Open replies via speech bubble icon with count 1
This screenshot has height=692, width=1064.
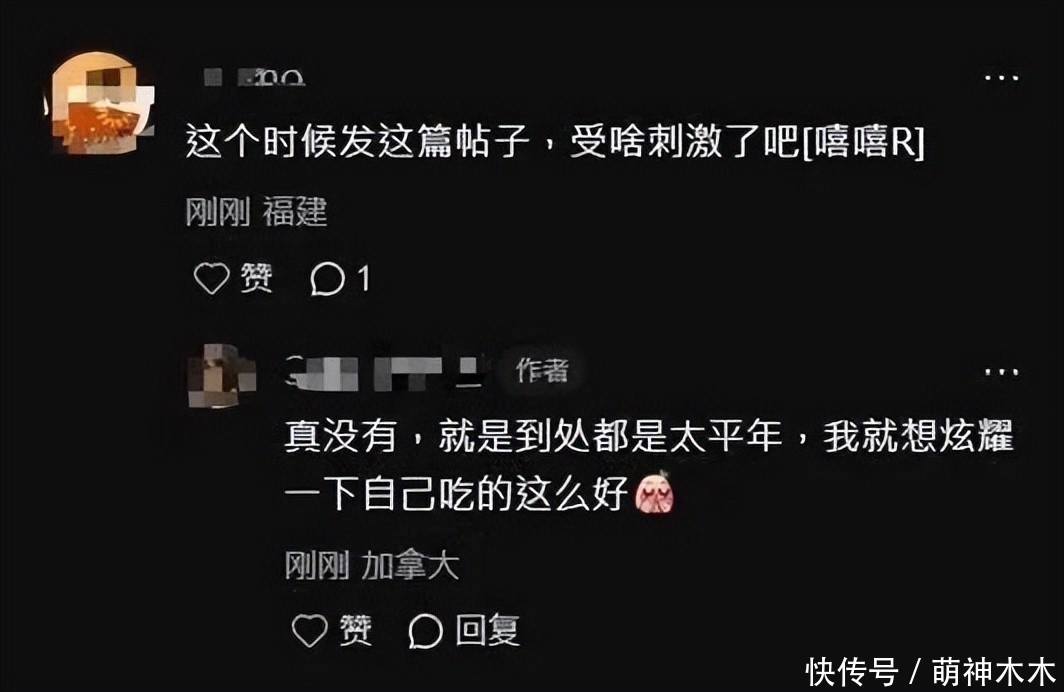point(327,279)
